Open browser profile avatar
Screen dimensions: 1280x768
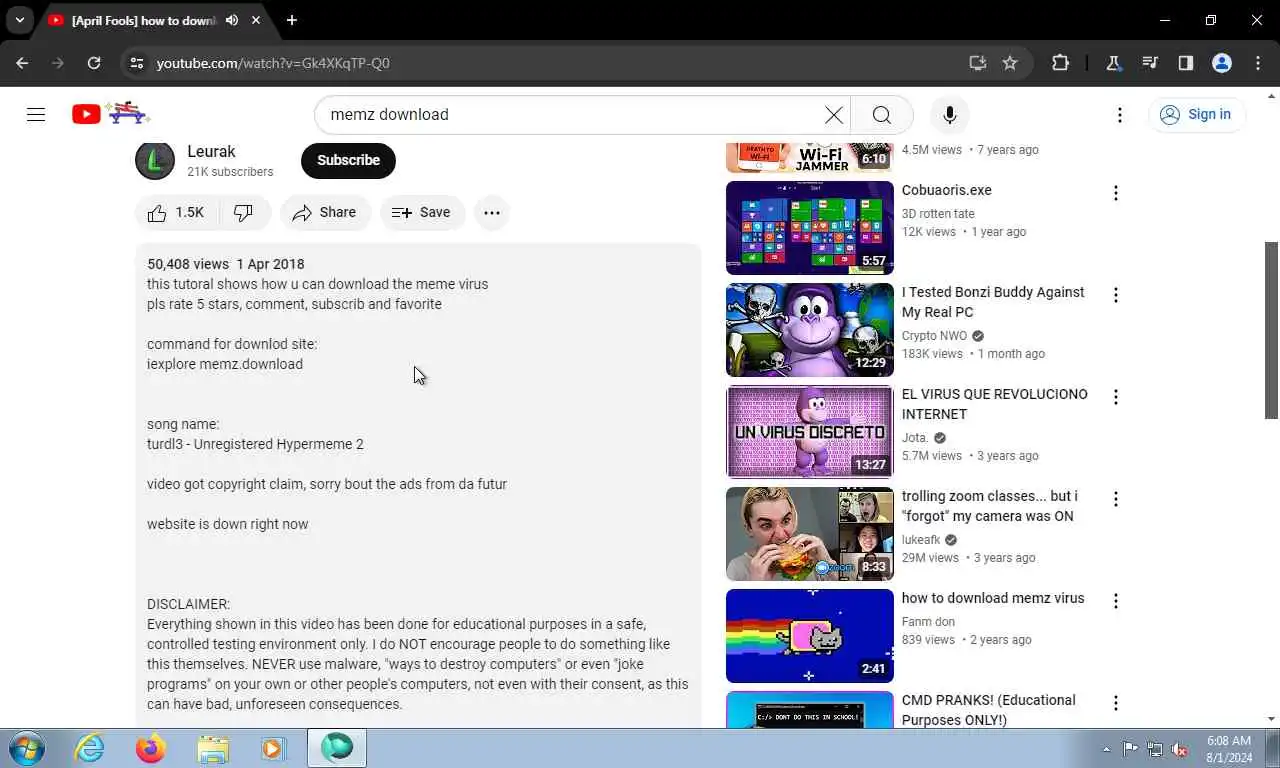(1222, 63)
